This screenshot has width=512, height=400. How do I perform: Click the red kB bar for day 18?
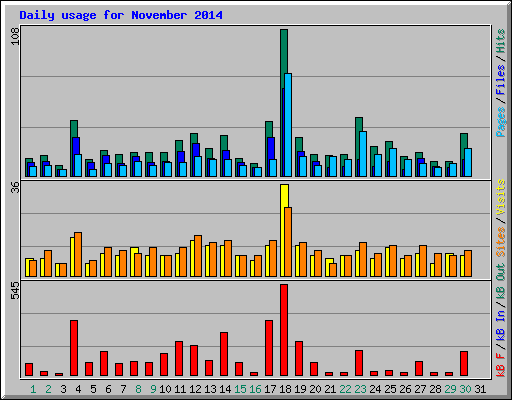(284, 330)
